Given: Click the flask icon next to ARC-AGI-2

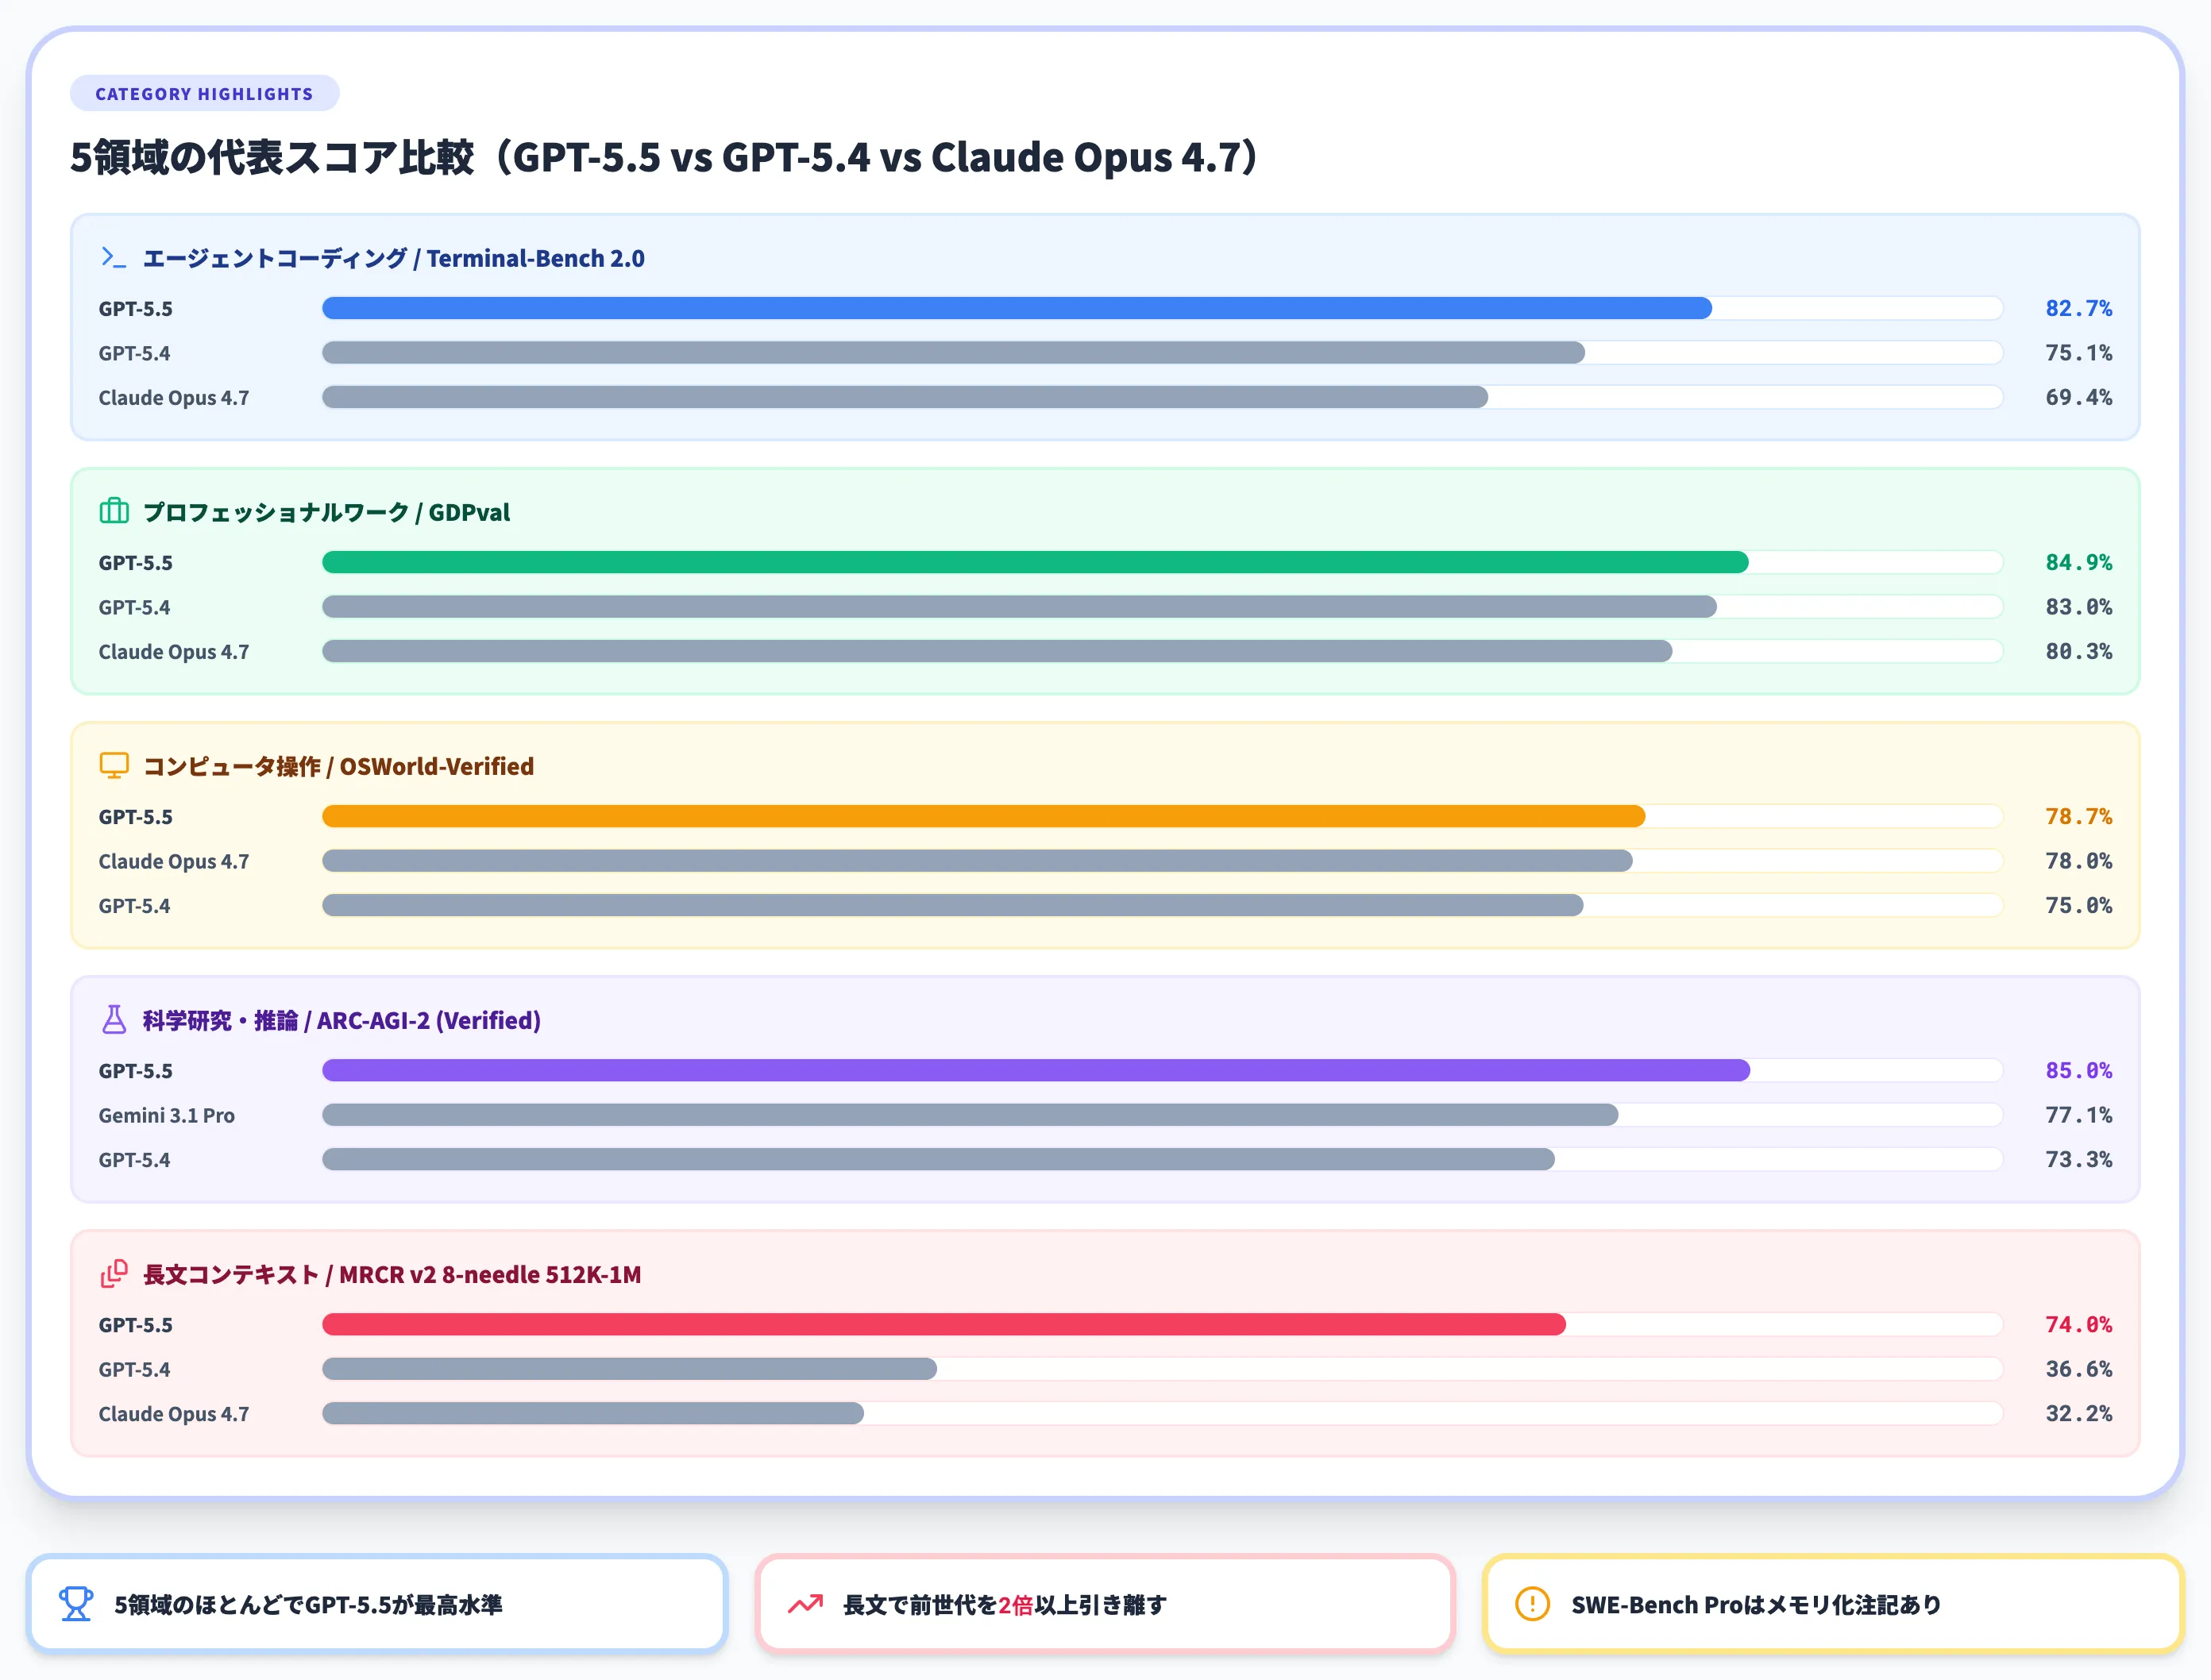Looking at the screenshot, I should pos(113,1020).
